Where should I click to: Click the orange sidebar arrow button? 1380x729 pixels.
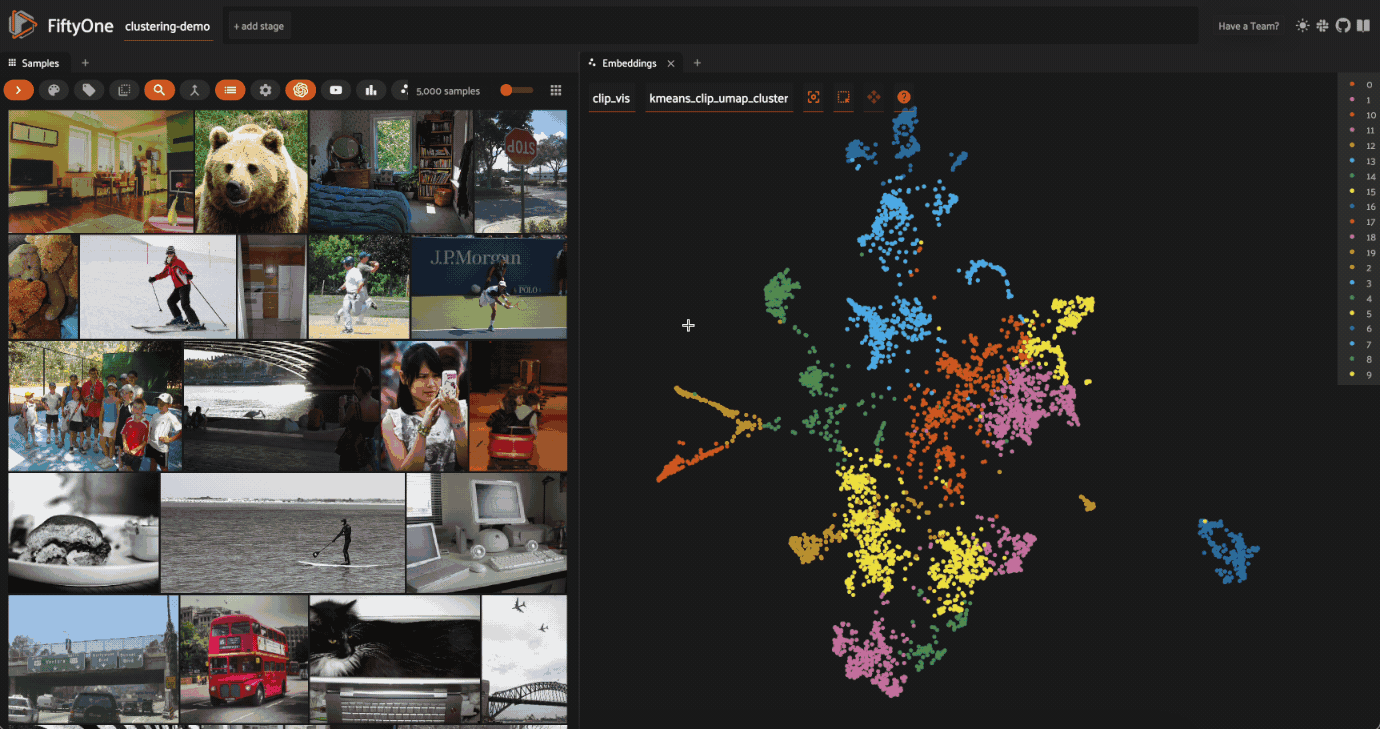19,90
